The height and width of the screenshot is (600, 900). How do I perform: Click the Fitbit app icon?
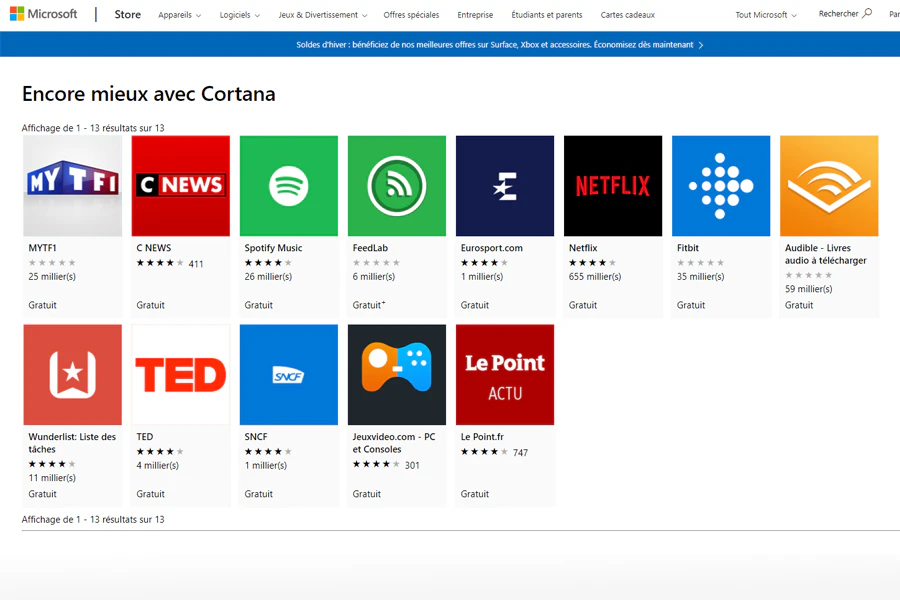click(721, 186)
